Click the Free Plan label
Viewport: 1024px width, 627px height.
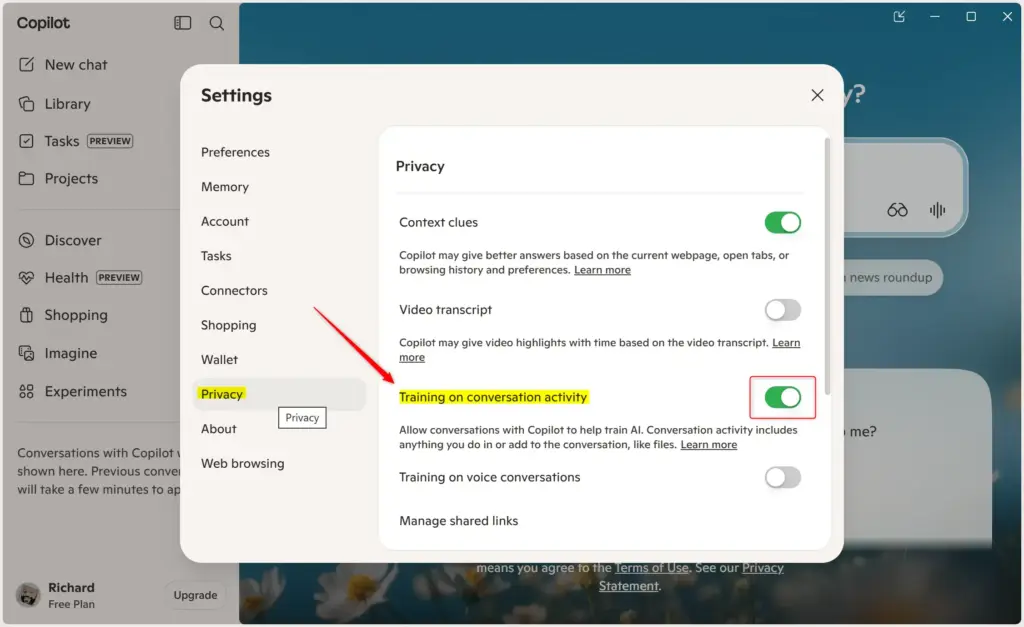(71, 604)
